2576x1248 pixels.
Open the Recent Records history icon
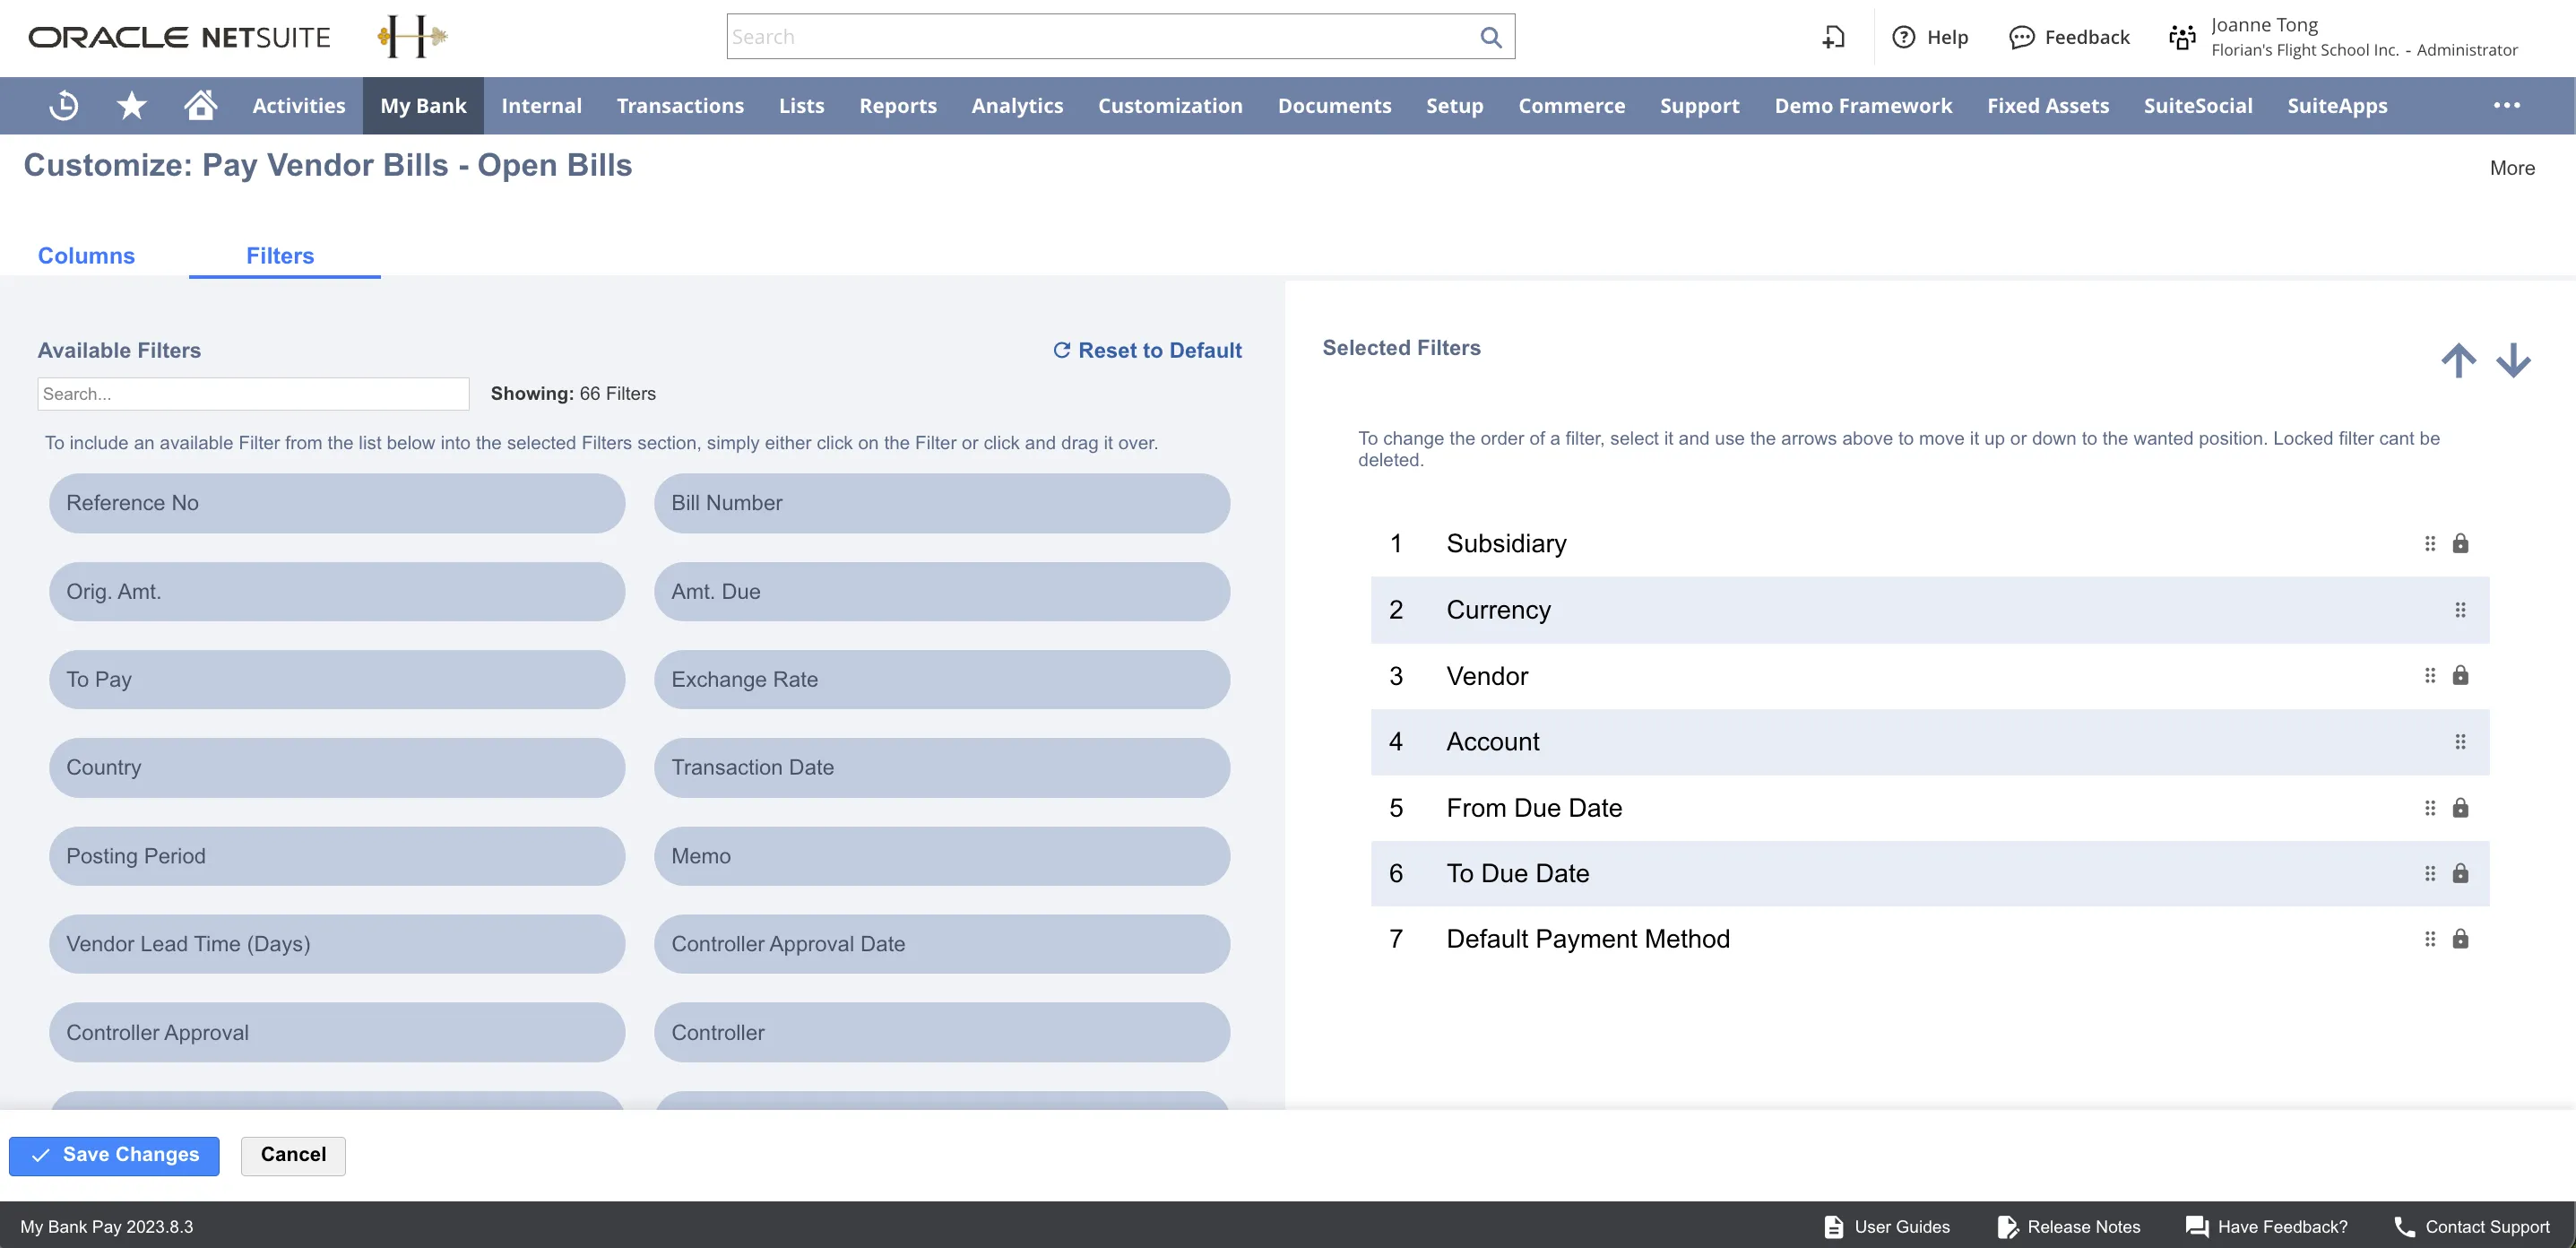(x=64, y=105)
